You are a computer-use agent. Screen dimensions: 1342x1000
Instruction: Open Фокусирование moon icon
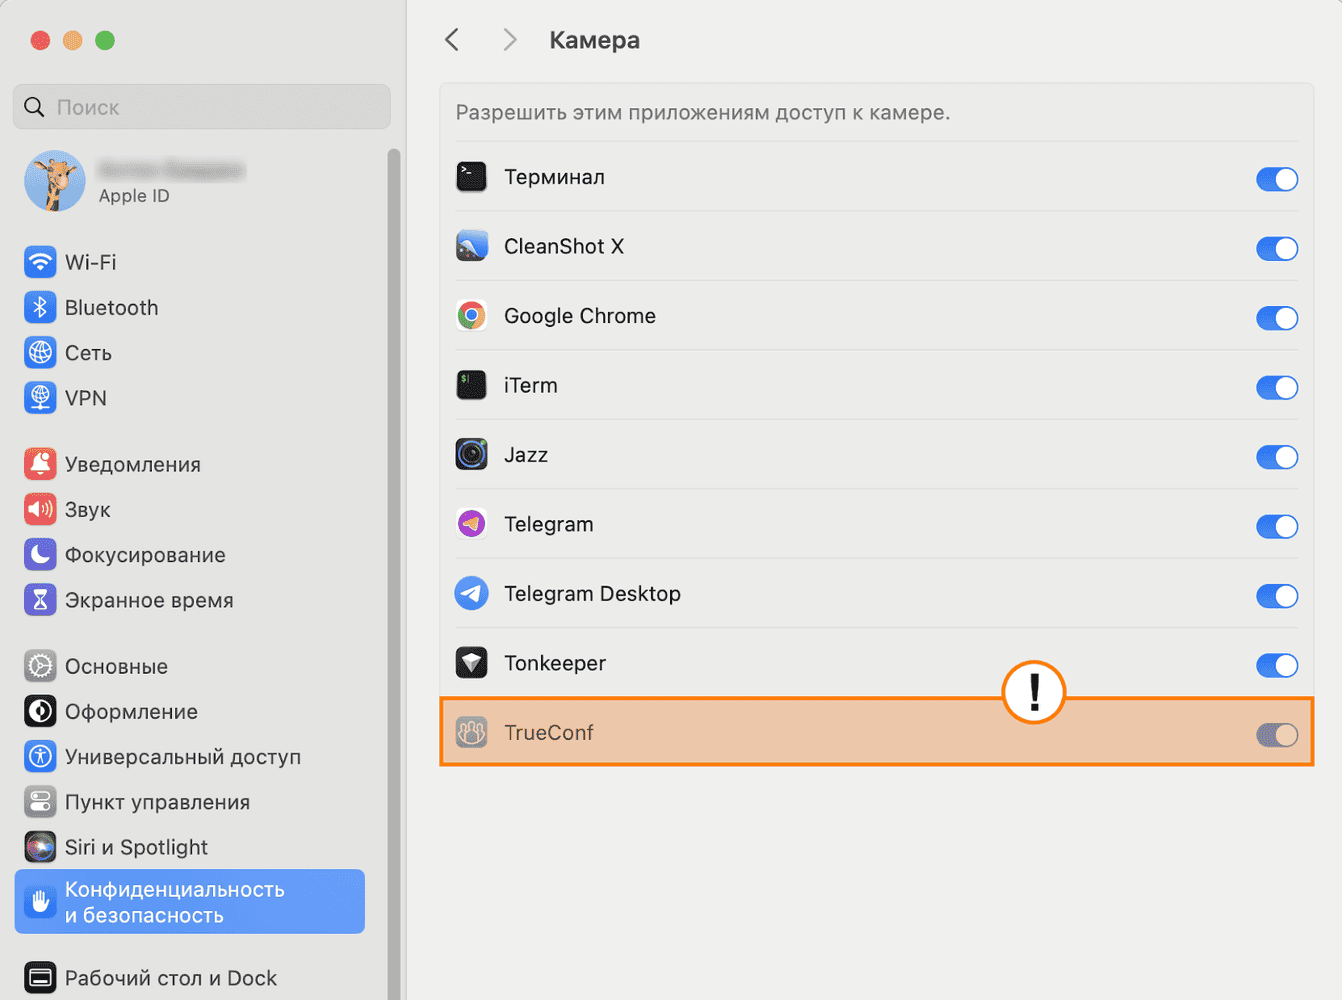pyautogui.click(x=40, y=554)
